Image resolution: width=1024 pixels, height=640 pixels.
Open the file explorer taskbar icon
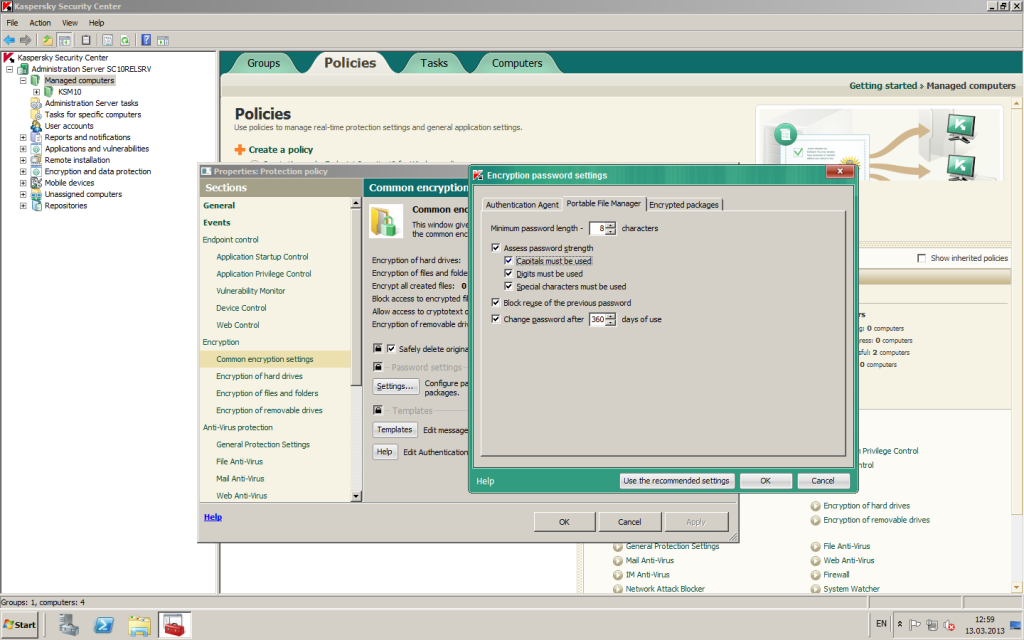coord(139,625)
